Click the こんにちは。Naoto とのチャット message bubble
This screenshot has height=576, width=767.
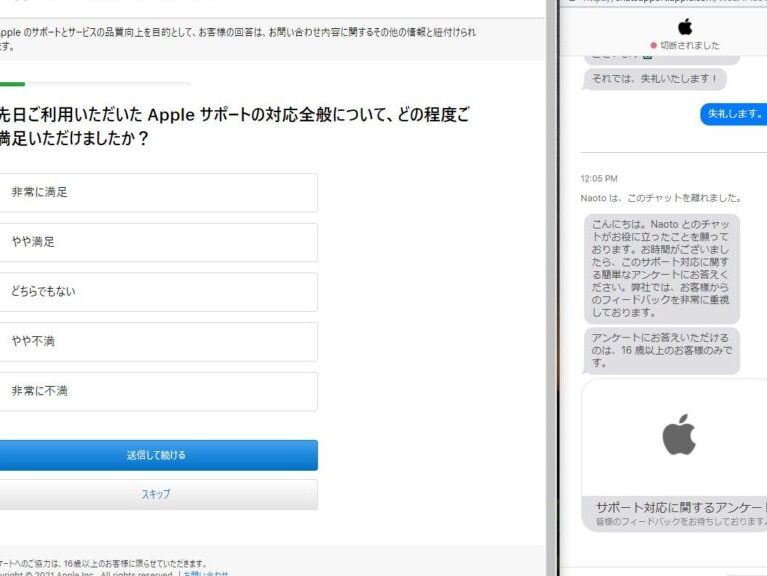[x=661, y=268]
